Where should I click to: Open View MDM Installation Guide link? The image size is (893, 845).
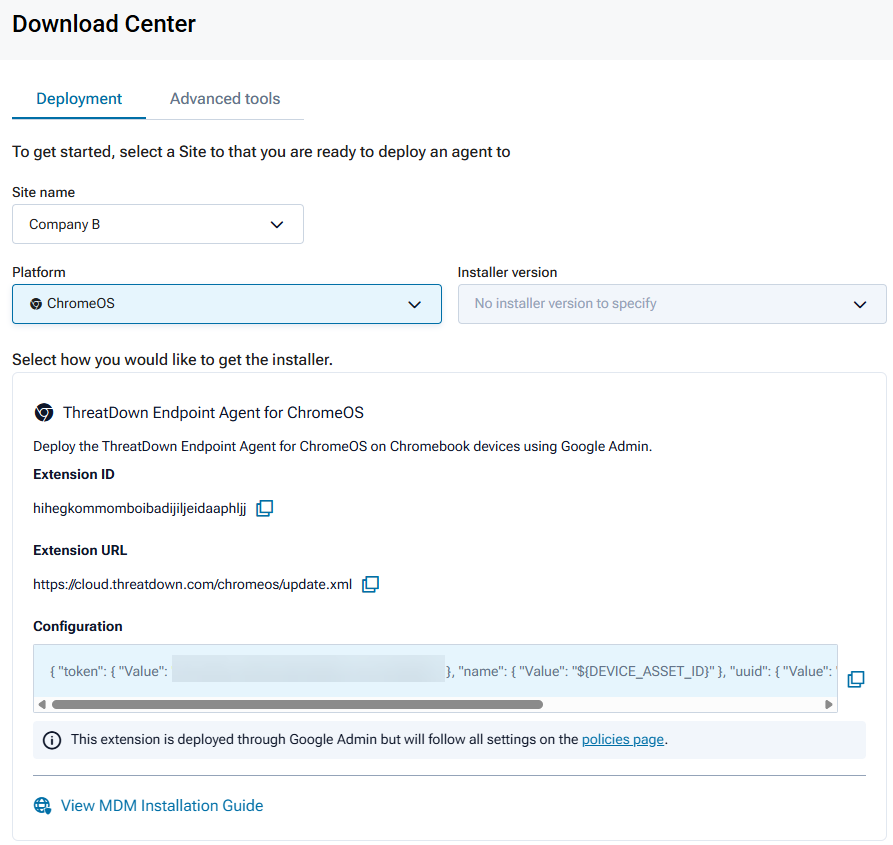(162, 805)
